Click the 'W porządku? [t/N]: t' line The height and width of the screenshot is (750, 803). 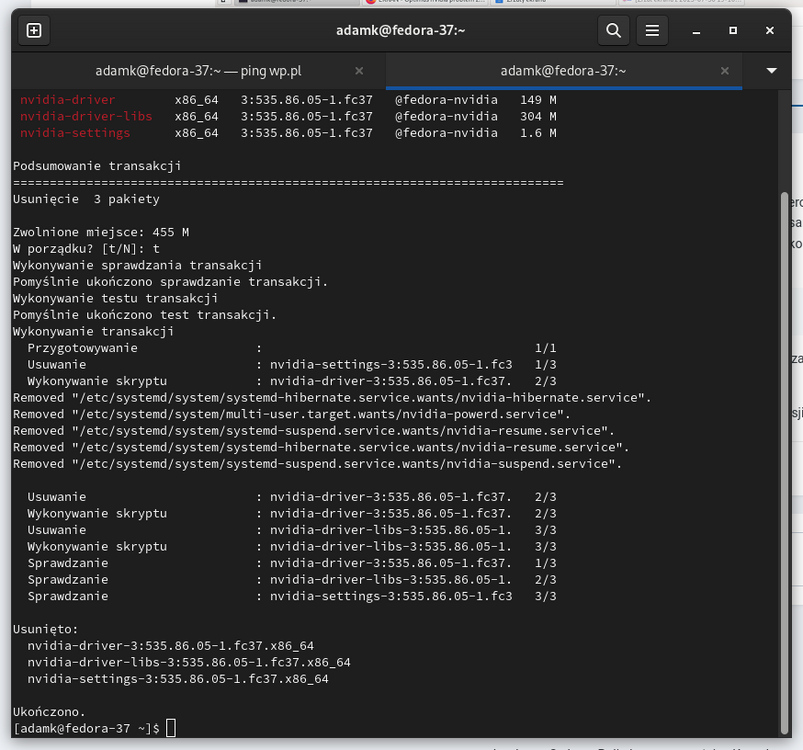86,248
